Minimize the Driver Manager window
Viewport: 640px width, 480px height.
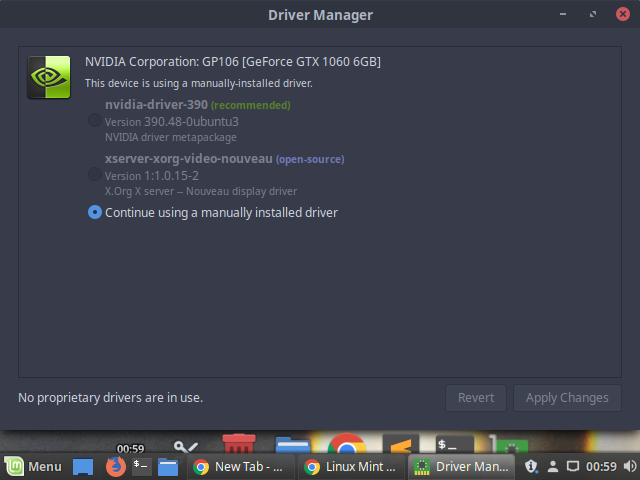[563, 14]
